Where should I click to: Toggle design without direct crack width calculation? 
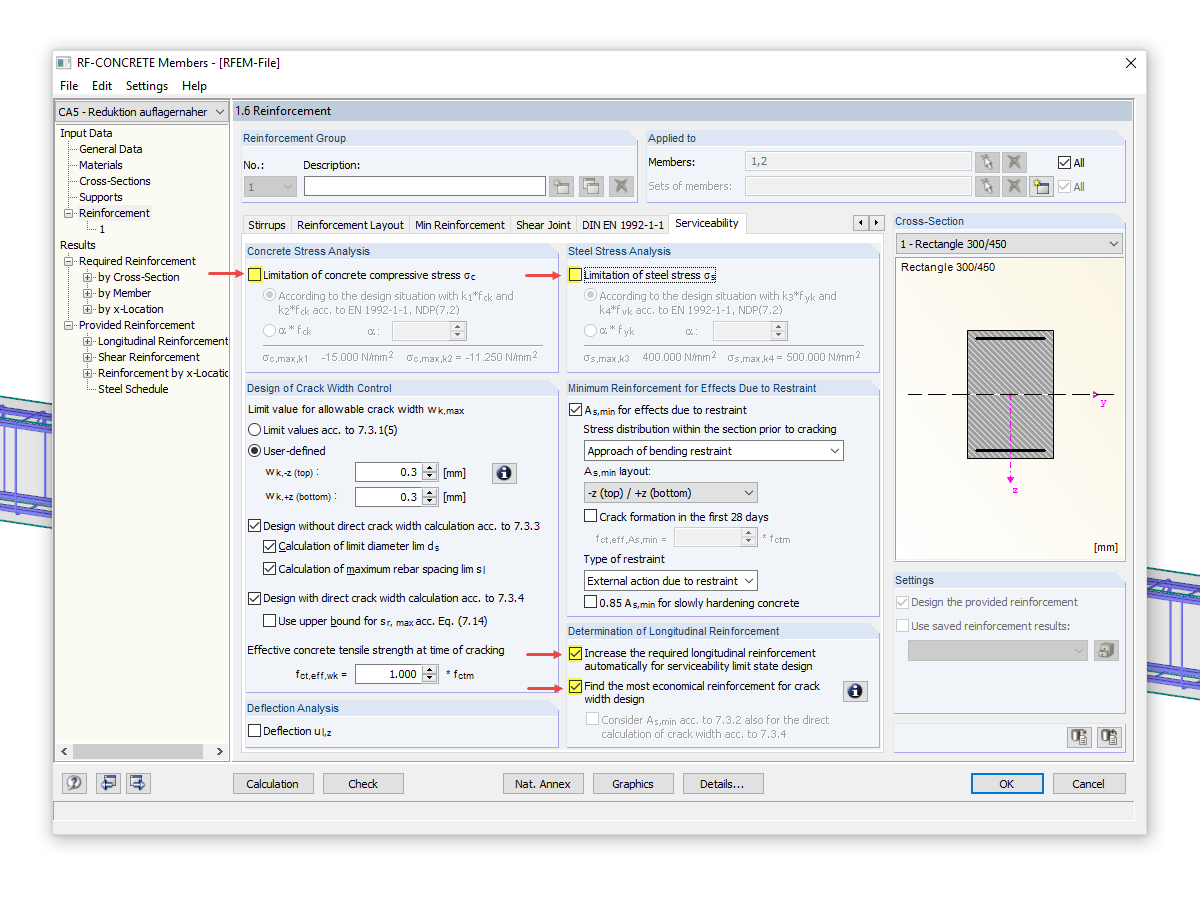254,526
